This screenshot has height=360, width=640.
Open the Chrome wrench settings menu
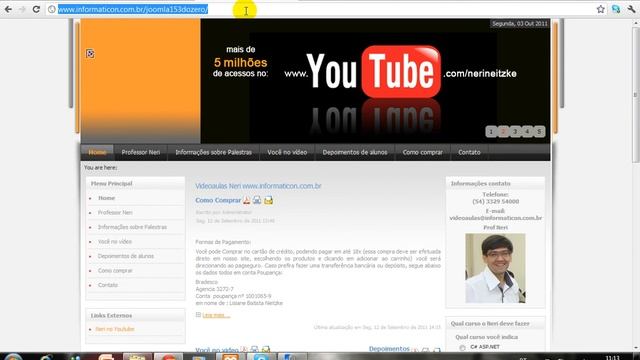click(x=631, y=9)
